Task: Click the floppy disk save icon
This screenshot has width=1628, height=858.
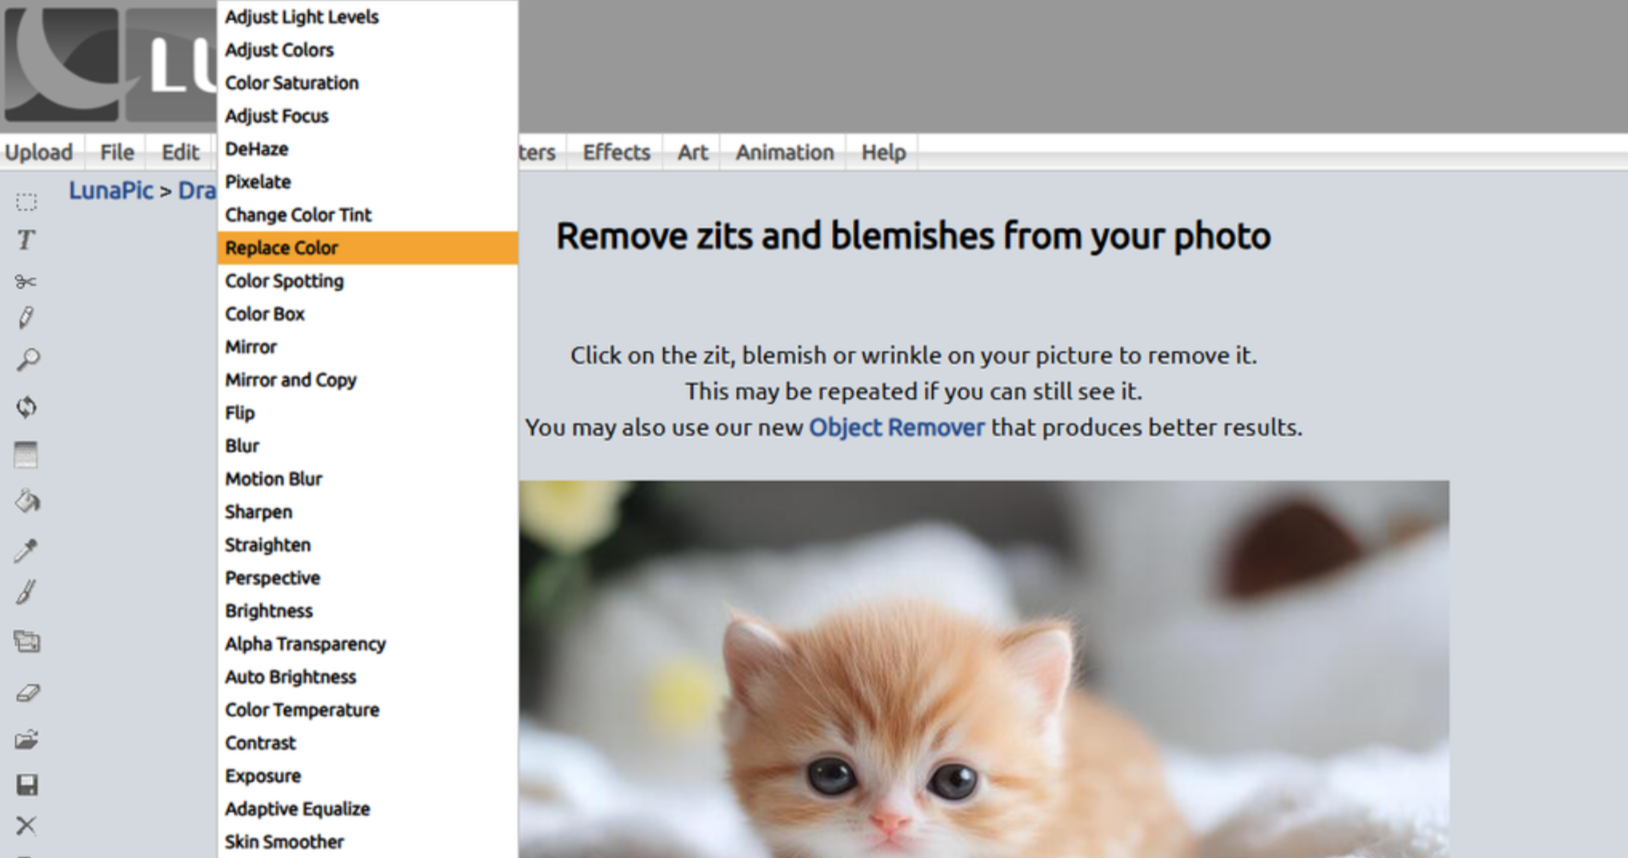Action: point(27,785)
